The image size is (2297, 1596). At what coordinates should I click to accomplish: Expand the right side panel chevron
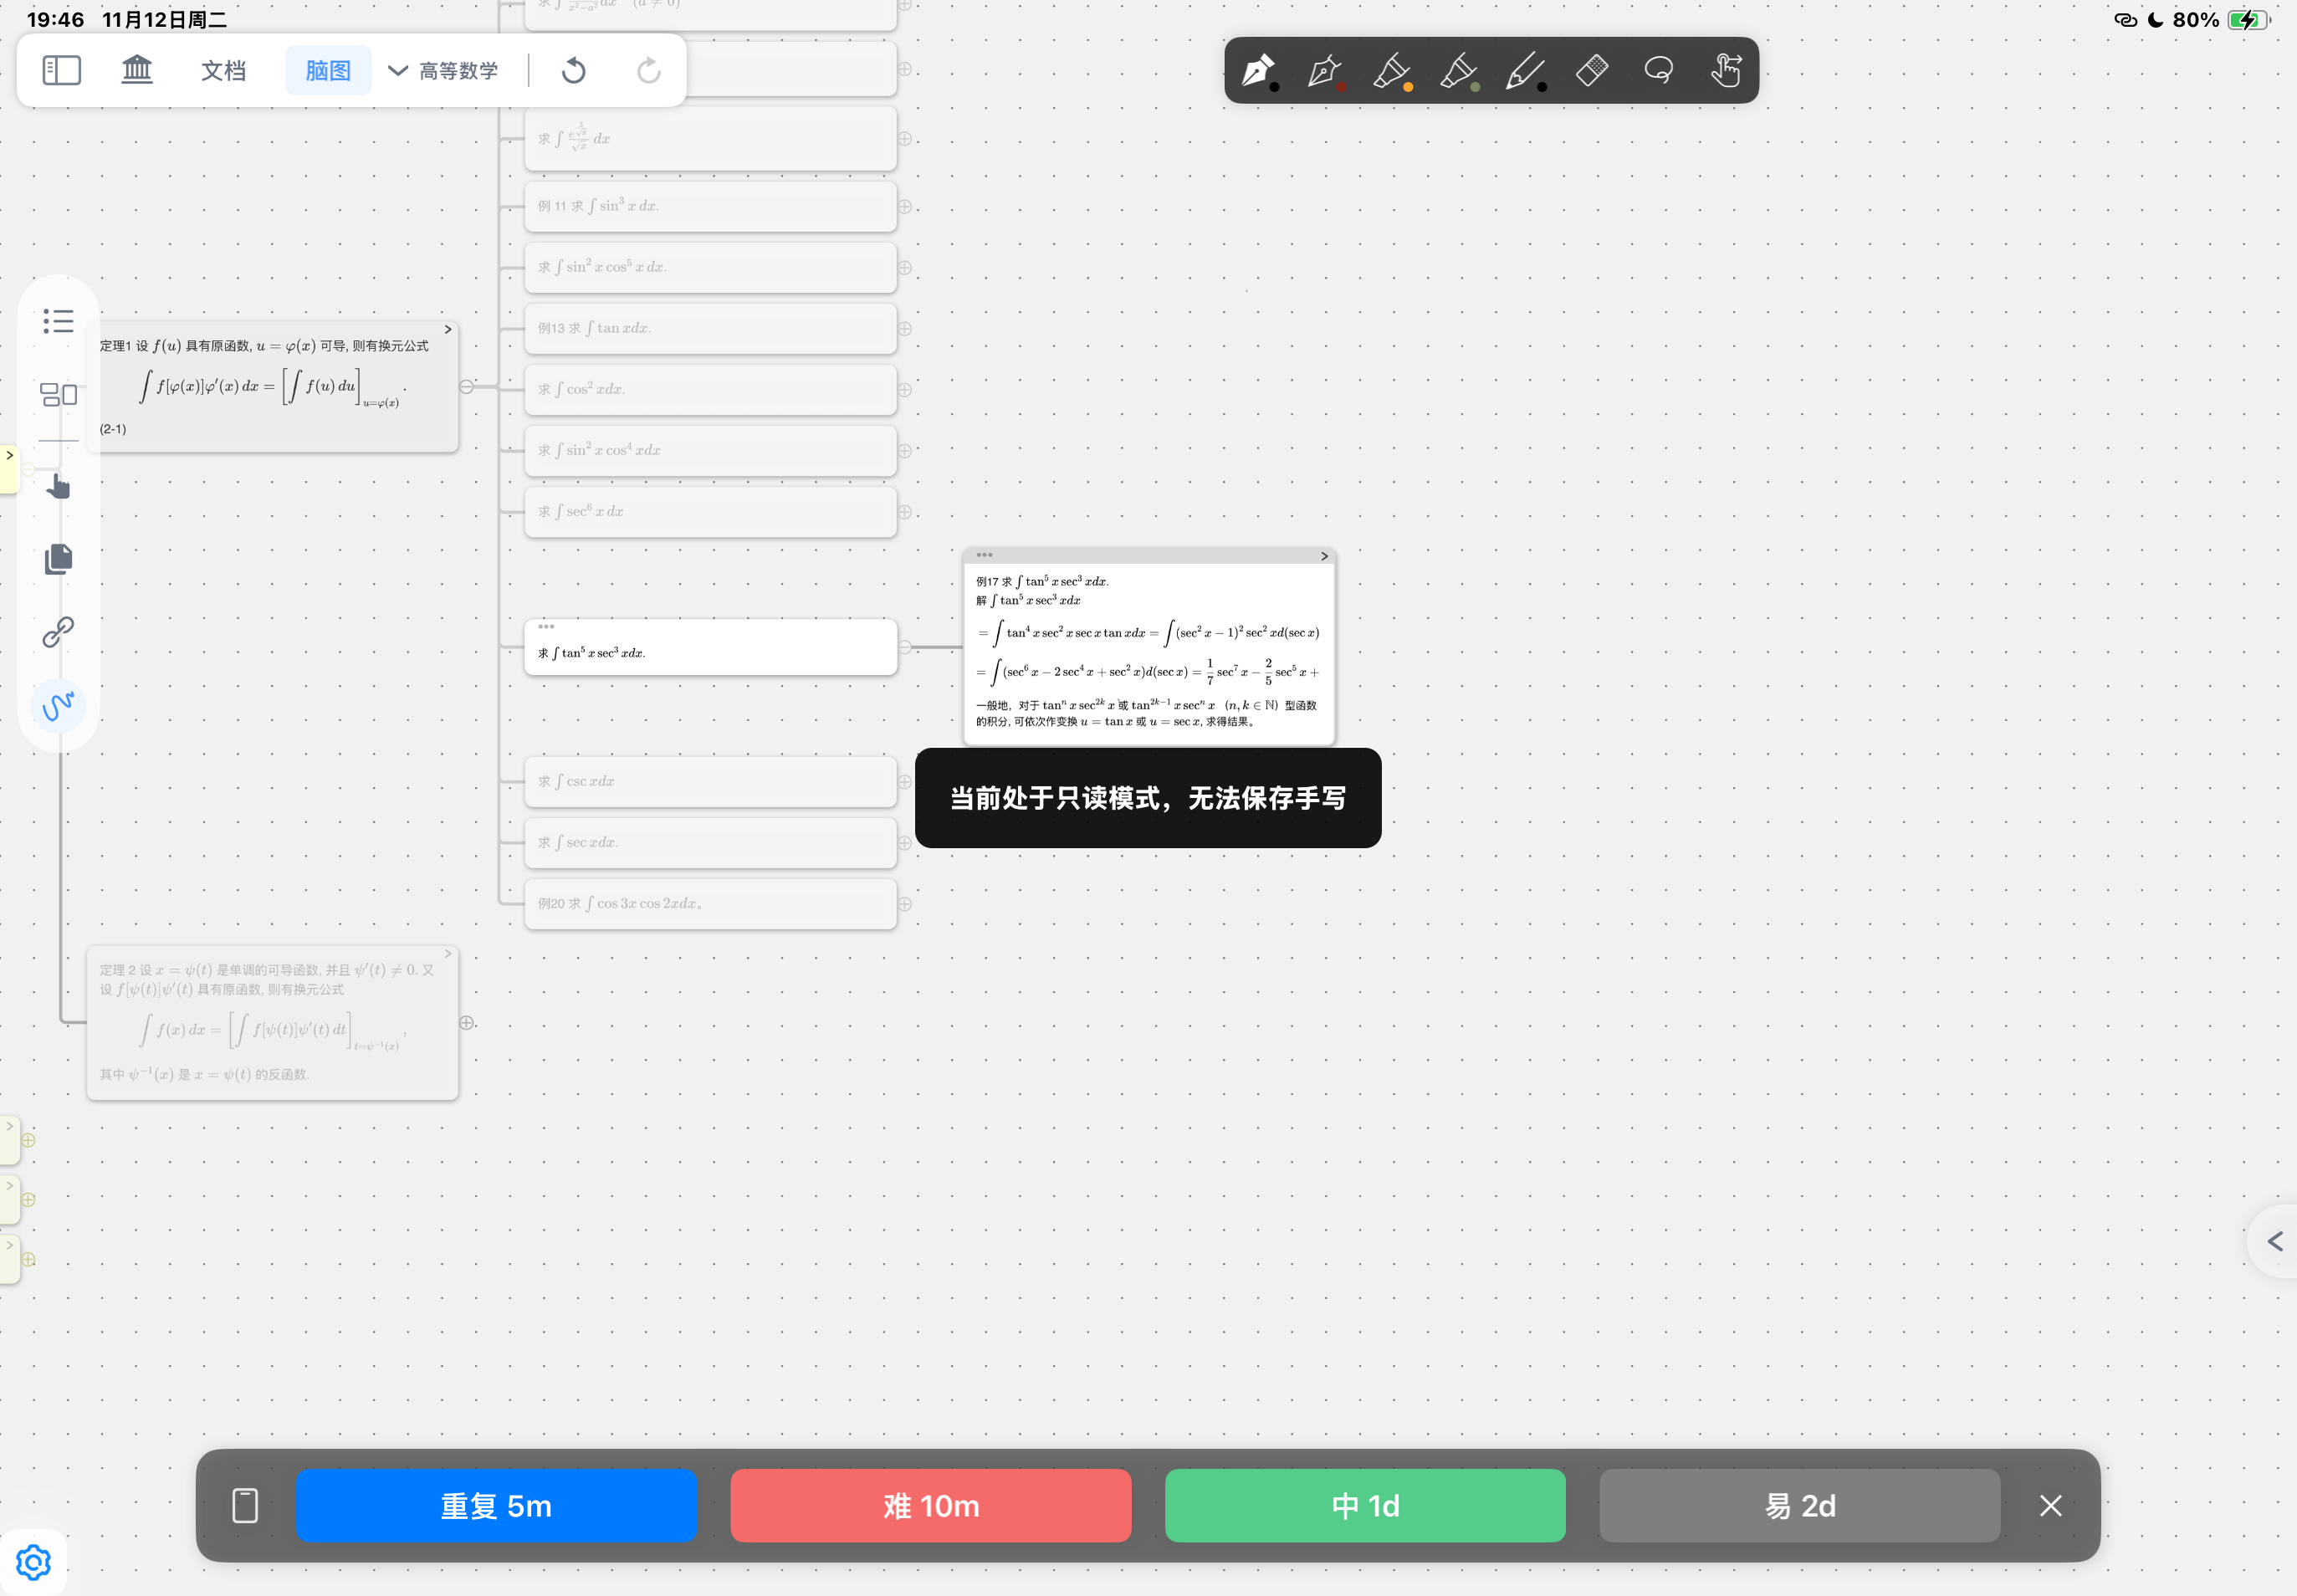pos(2275,1241)
